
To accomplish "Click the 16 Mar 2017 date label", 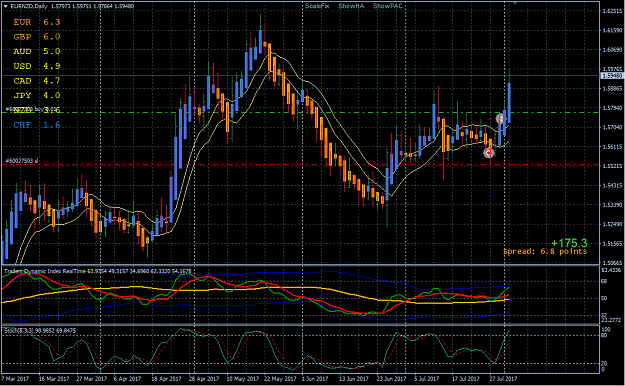I will pyautogui.click(x=54, y=379).
